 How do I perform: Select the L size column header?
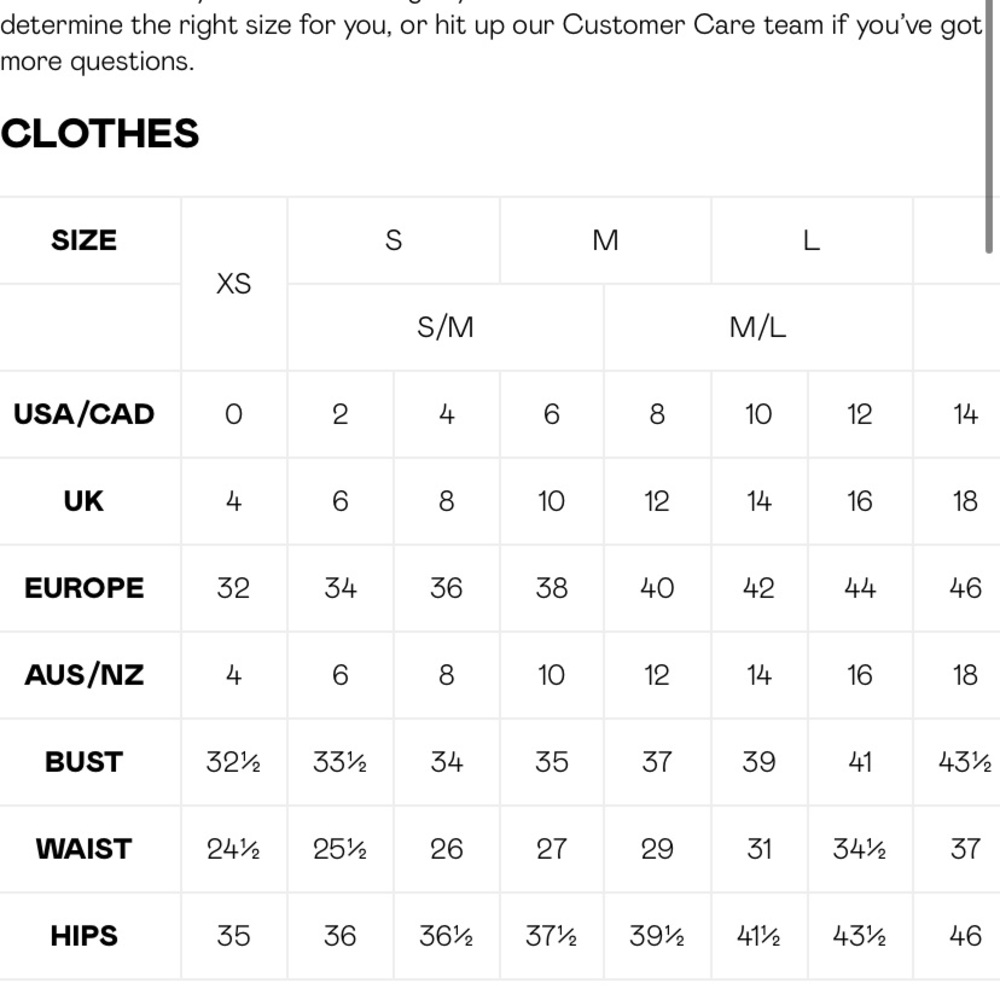coord(811,240)
